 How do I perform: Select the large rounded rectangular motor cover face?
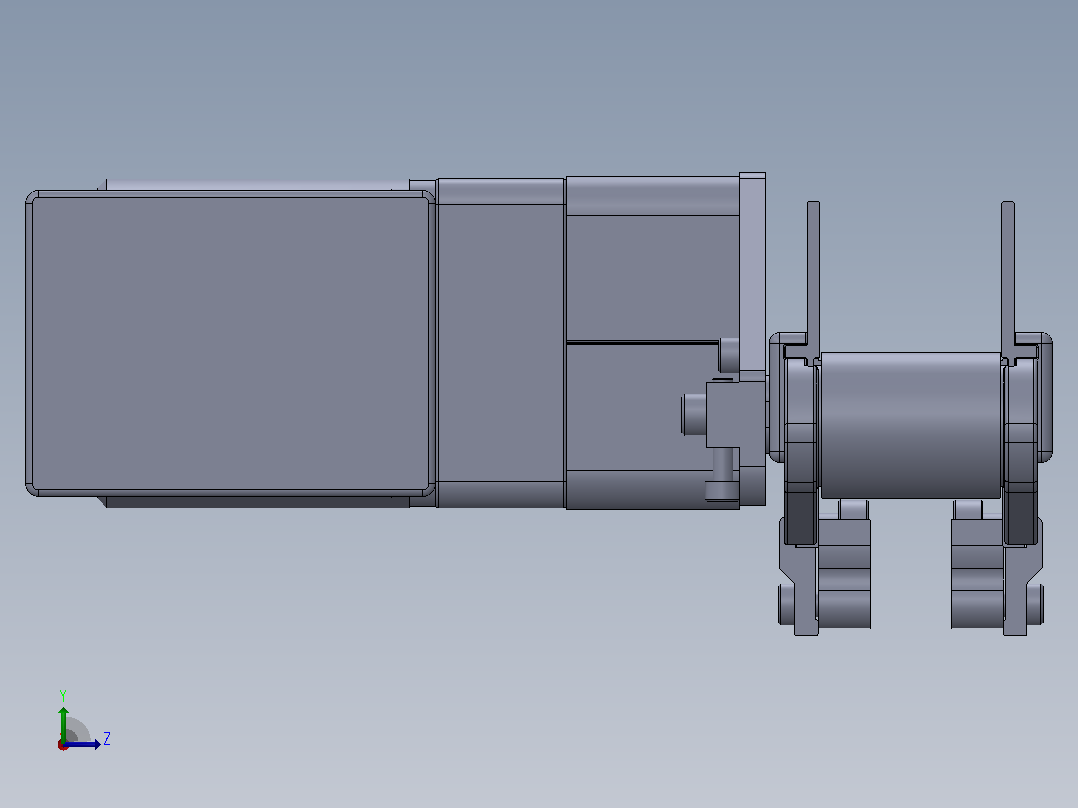pyautogui.click(x=230, y=343)
